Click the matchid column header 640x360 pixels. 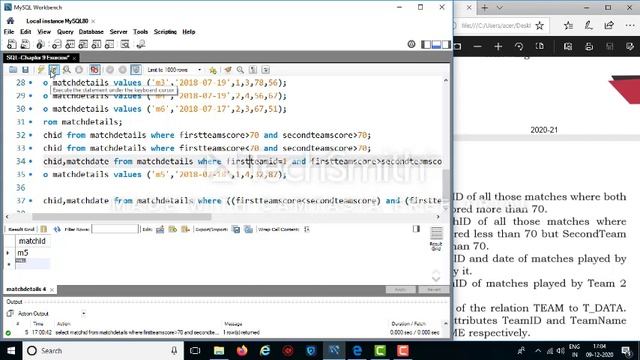pos(32,241)
